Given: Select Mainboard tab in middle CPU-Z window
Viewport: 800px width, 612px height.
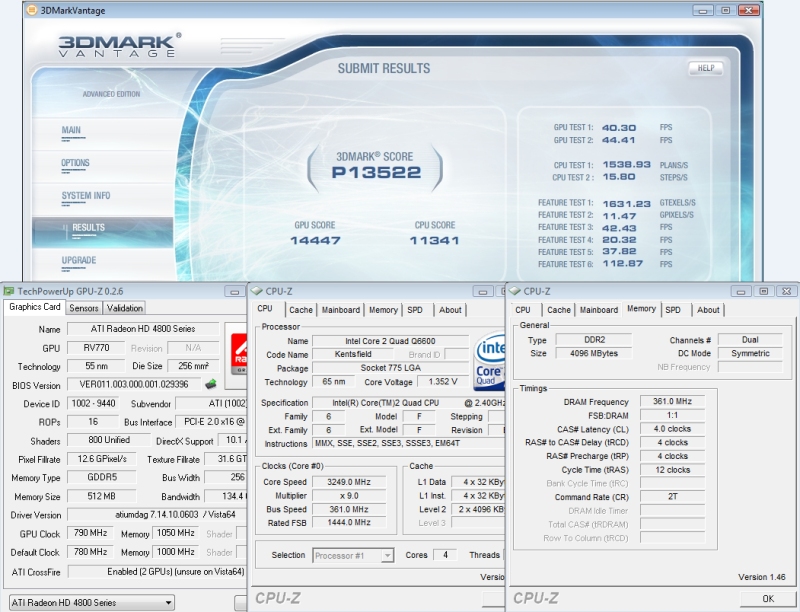Looking at the screenshot, I should coord(341,310).
